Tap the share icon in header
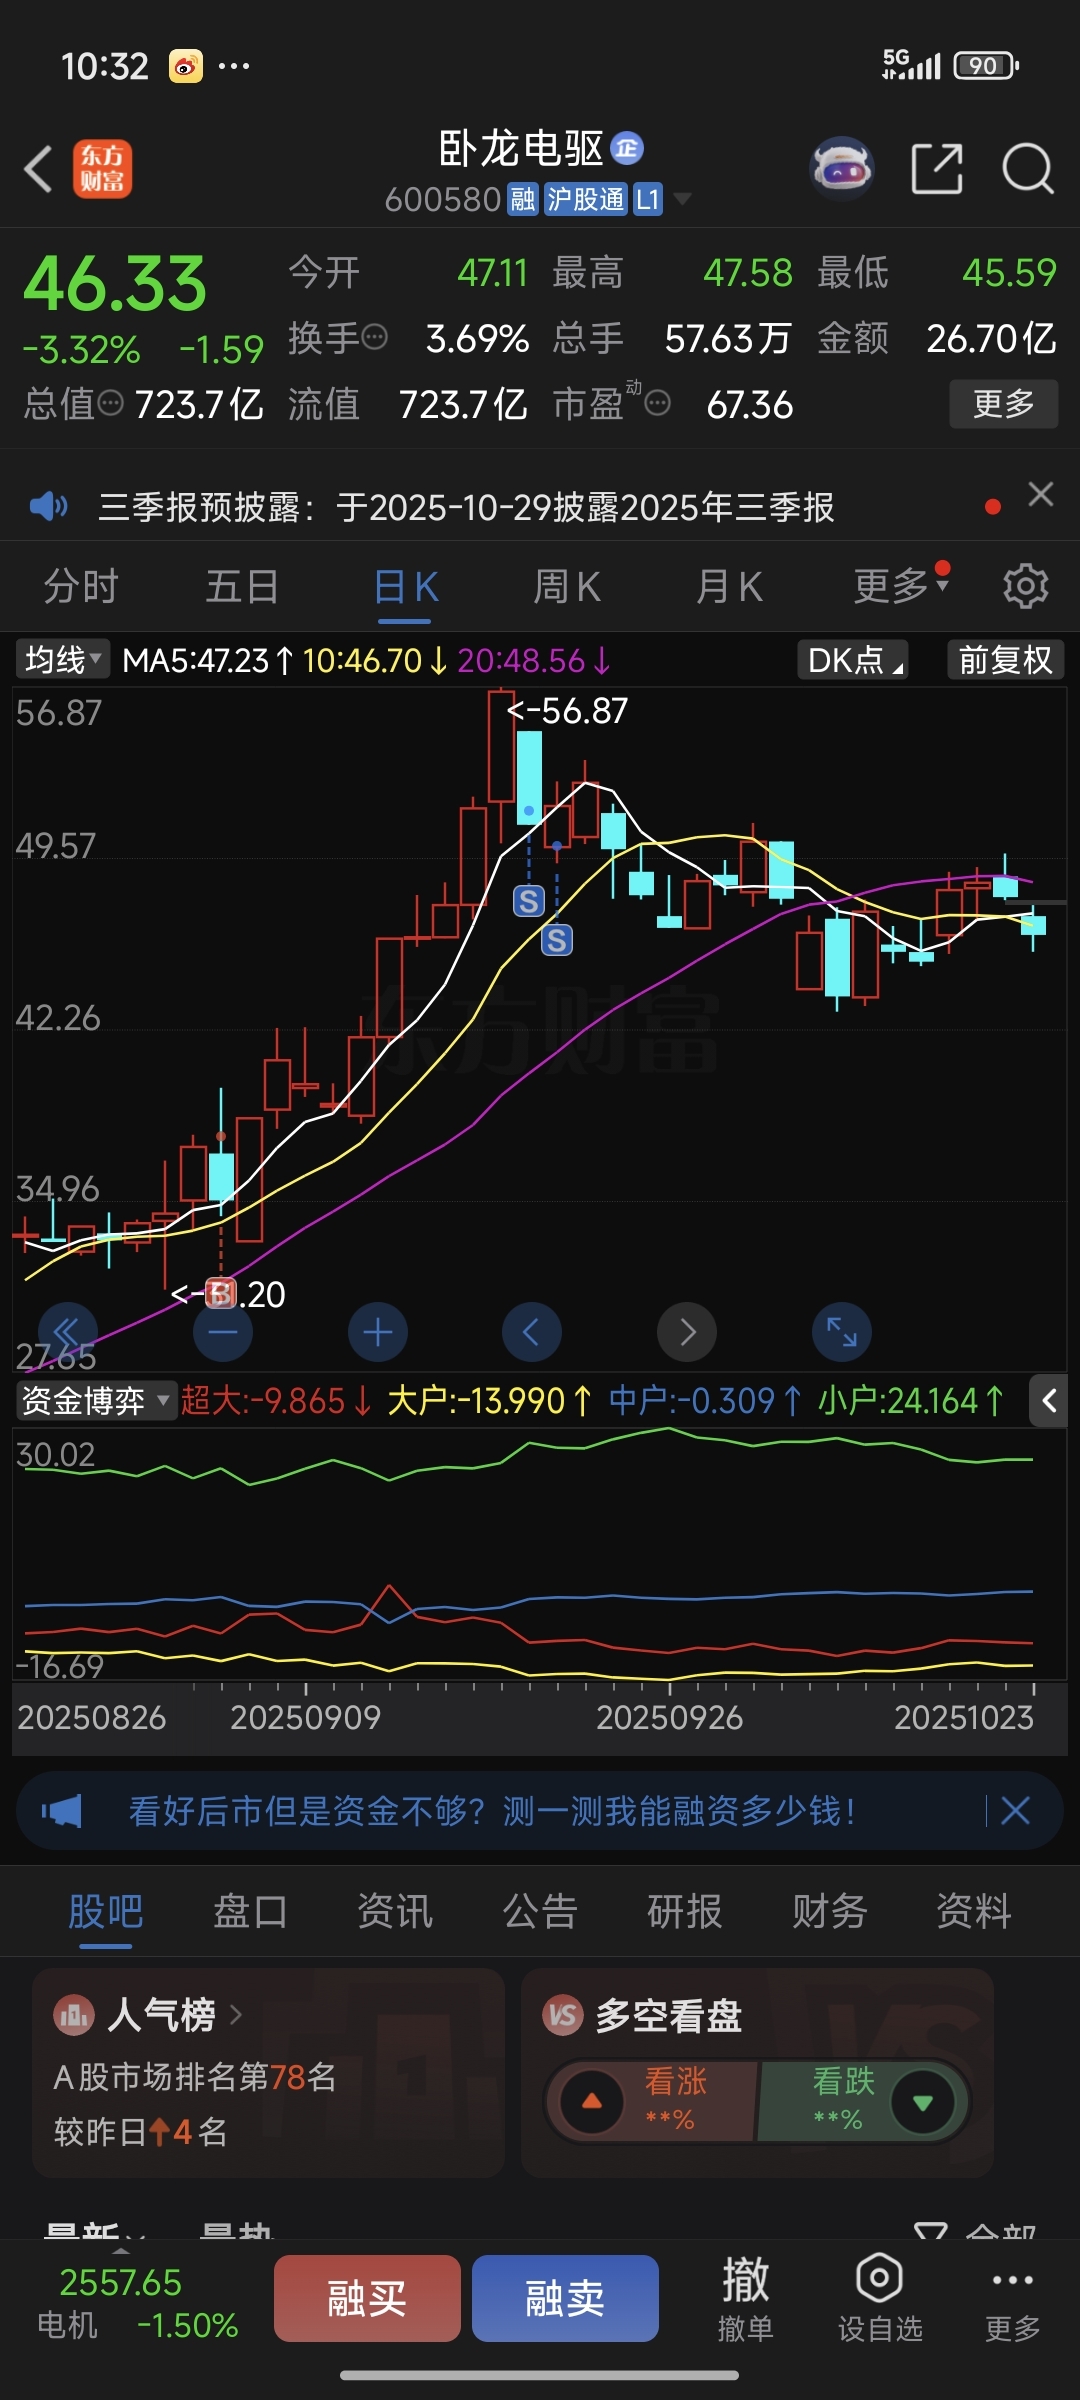 (937, 168)
